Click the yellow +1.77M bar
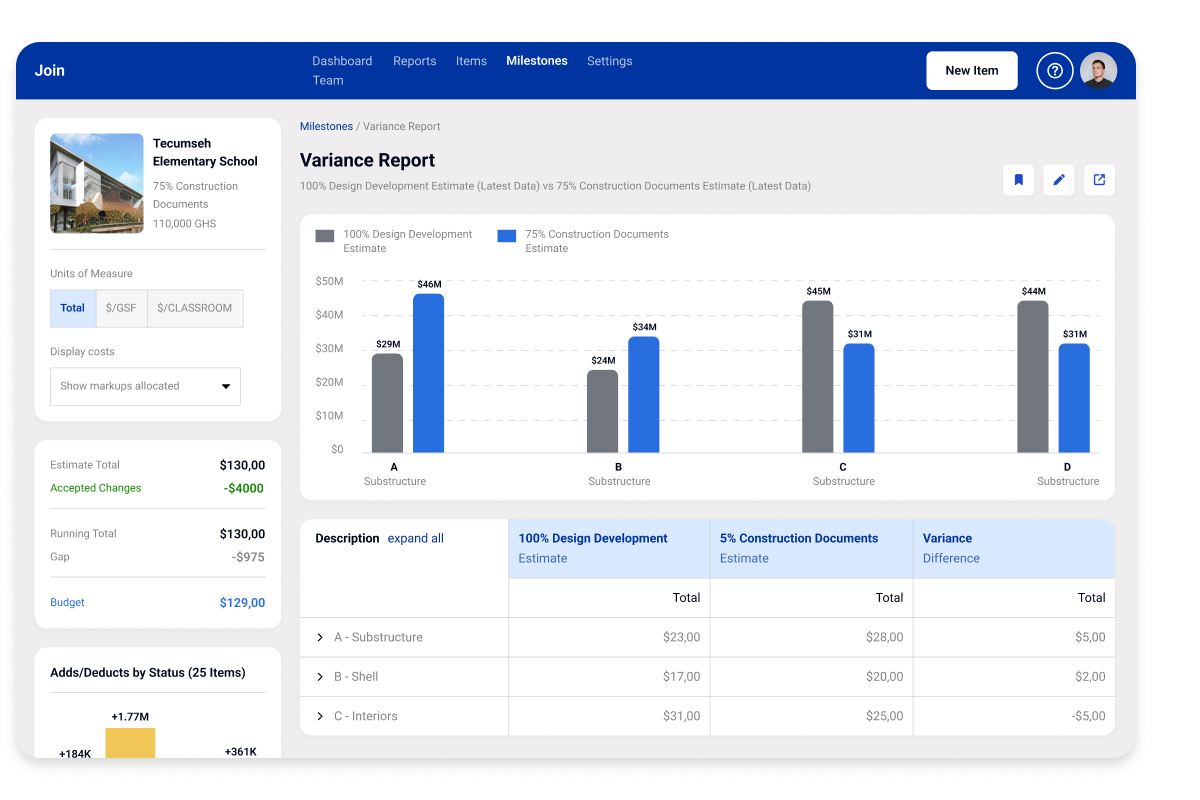Screen dimensions: 1200x800 130,742
